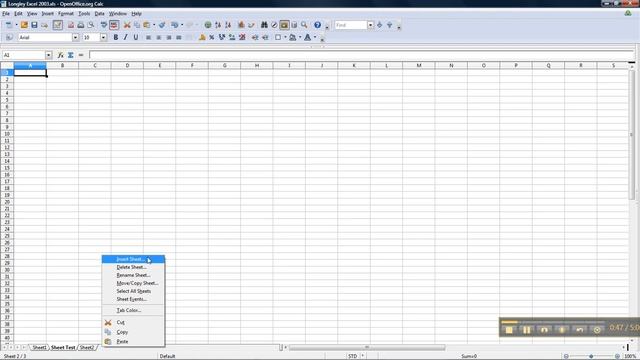Choose Delete Sheet from the context menu
640x360 pixels.
point(133,267)
